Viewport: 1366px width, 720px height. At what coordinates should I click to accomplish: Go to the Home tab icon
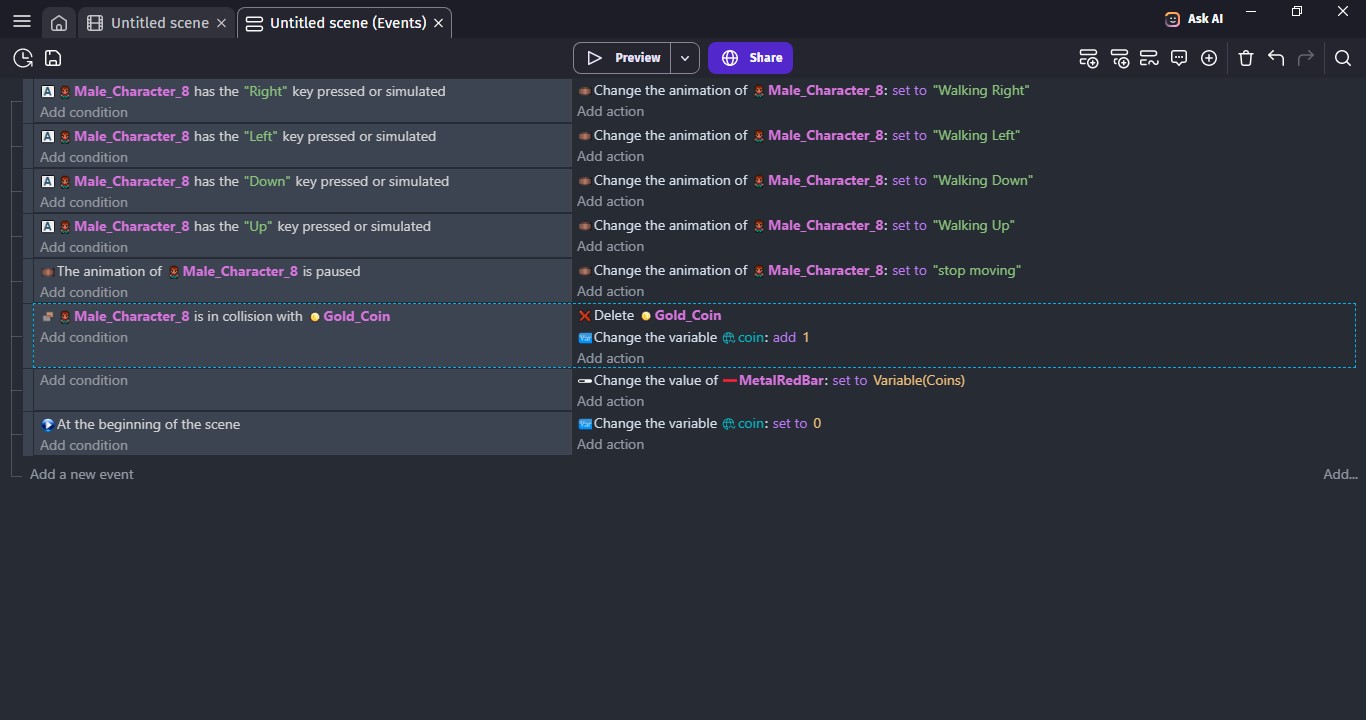tap(59, 23)
